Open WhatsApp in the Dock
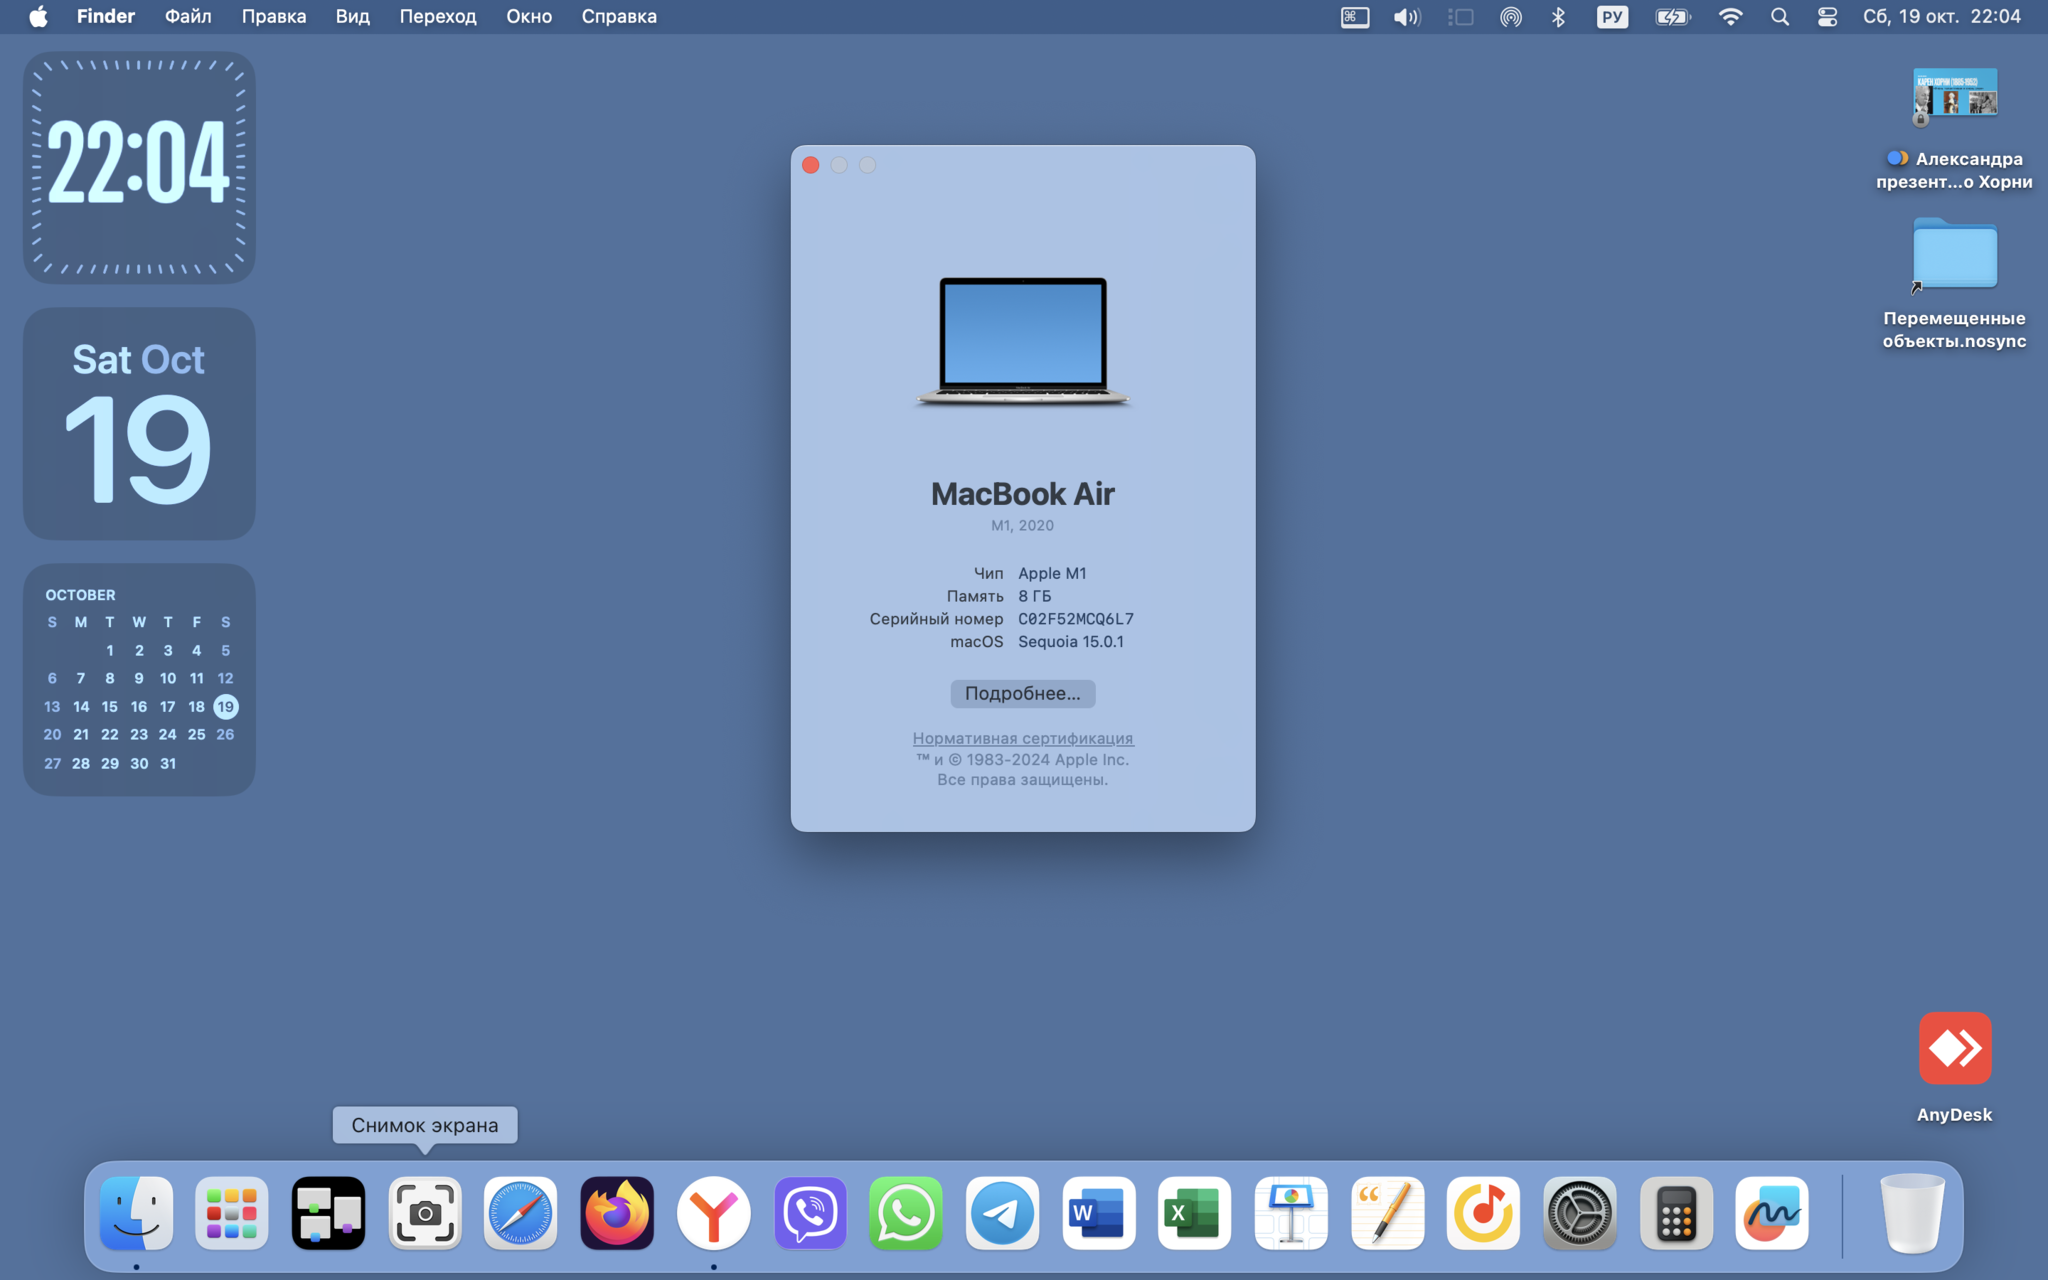Image resolution: width=2048 pixels, height=1280 pixels. (906, 1213)
